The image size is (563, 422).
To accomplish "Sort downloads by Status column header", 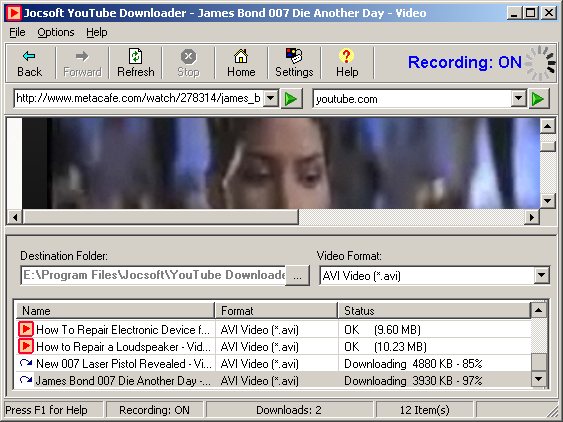I will [434, 311].
